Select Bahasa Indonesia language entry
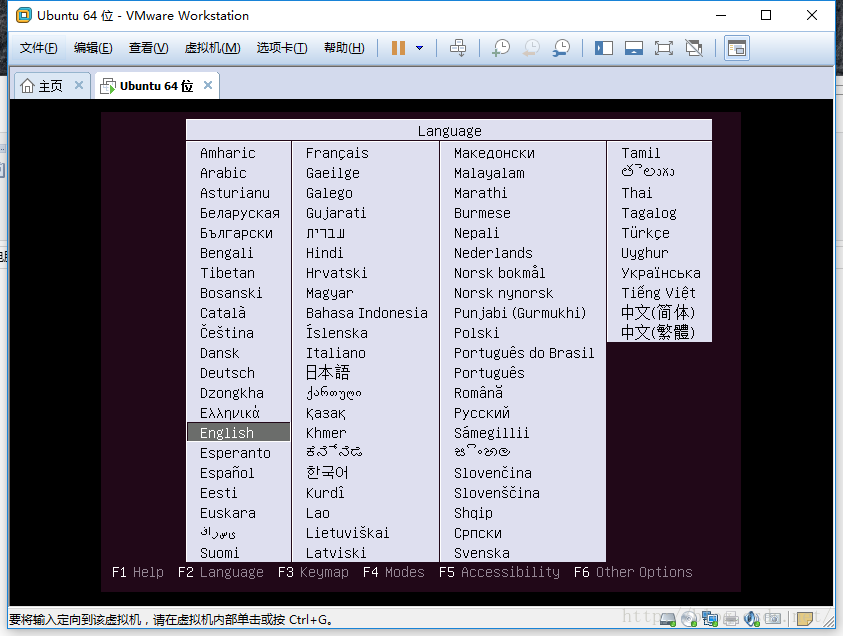 pyautogui.click(x=367, y=313)
